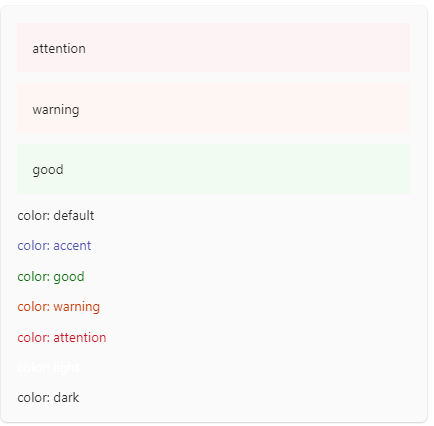Click the red word 'attention' in color list
Screen dimensions: 434x426
(x=80, y=338)
